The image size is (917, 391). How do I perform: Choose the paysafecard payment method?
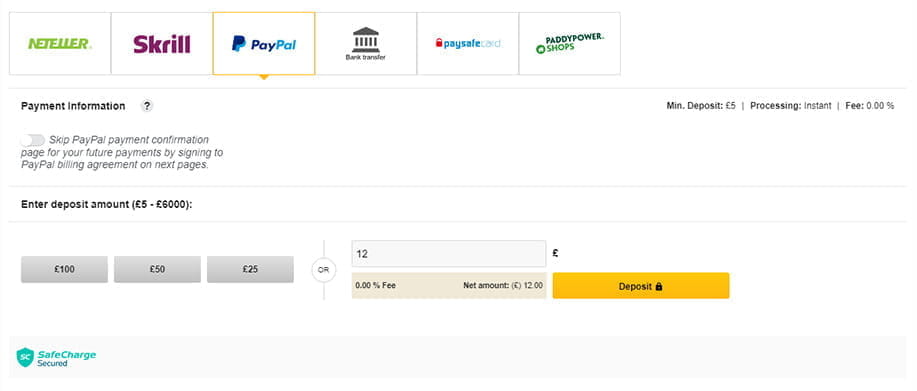click(468, 44)
